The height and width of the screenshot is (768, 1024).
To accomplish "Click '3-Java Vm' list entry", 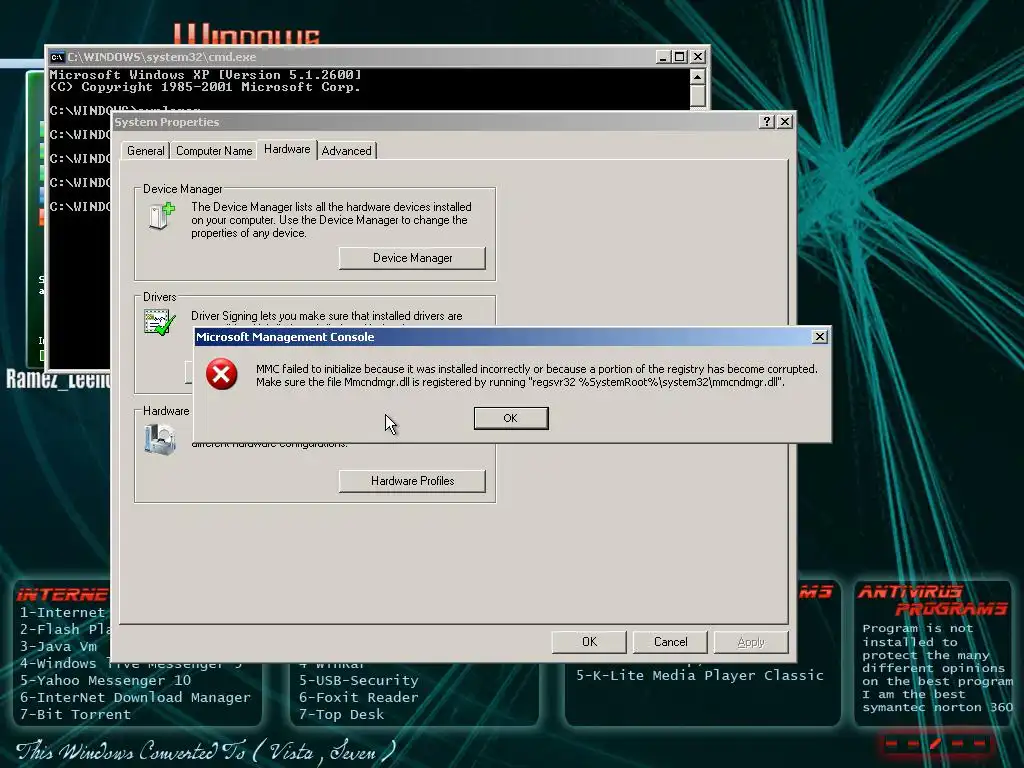I will tap(58, 647).
